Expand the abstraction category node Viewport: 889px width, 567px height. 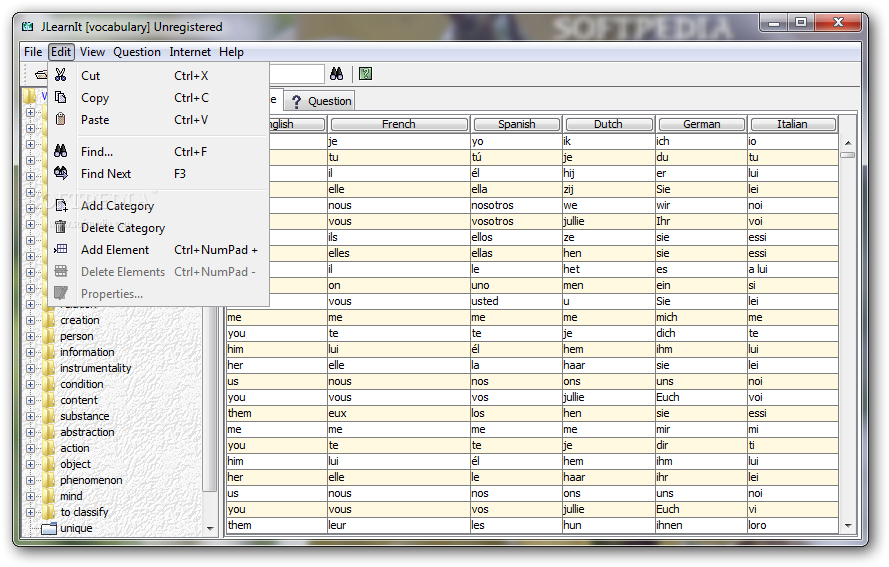pos(30,432)
